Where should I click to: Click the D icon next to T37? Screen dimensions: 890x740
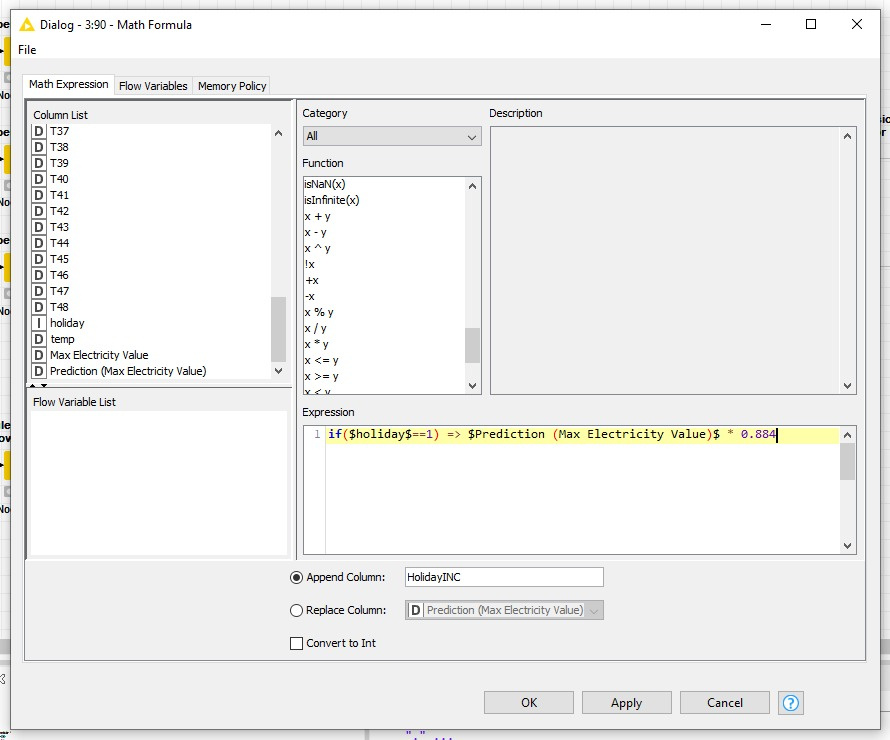coord(39,131)
